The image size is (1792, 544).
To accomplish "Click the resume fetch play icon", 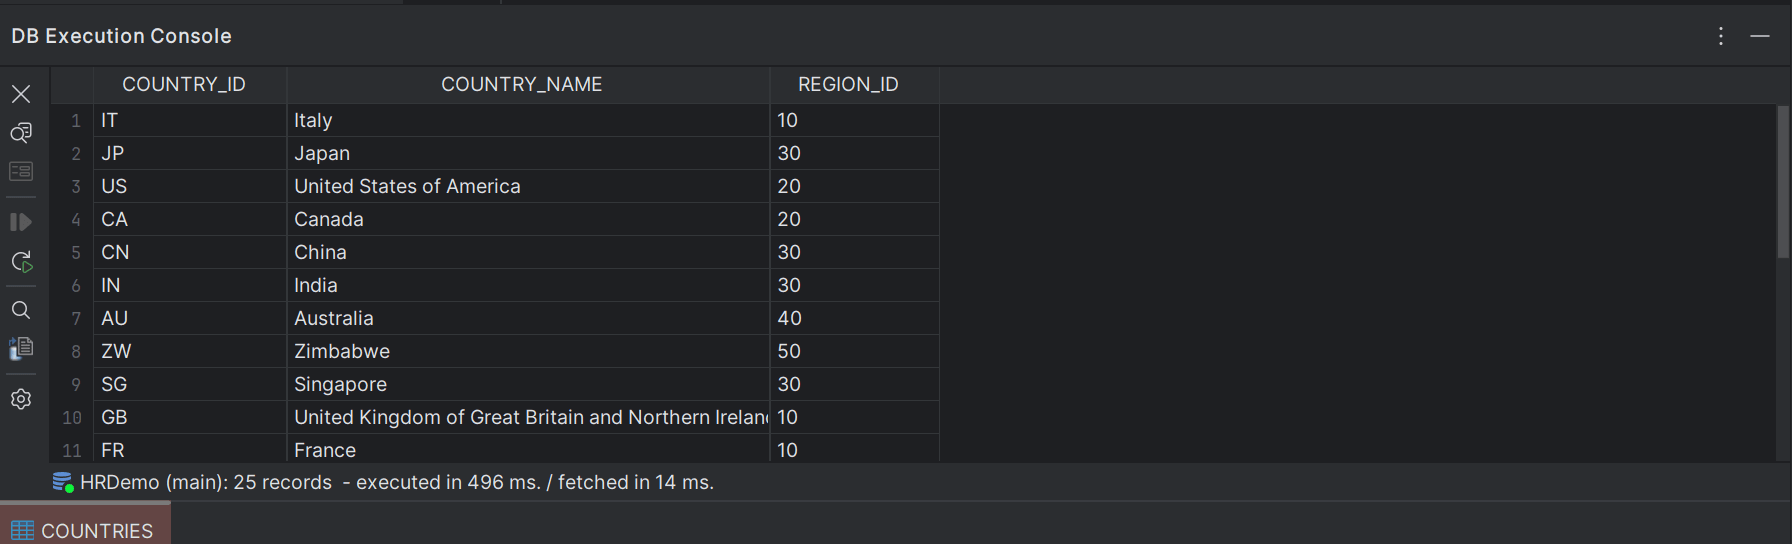I will [21, 222].
